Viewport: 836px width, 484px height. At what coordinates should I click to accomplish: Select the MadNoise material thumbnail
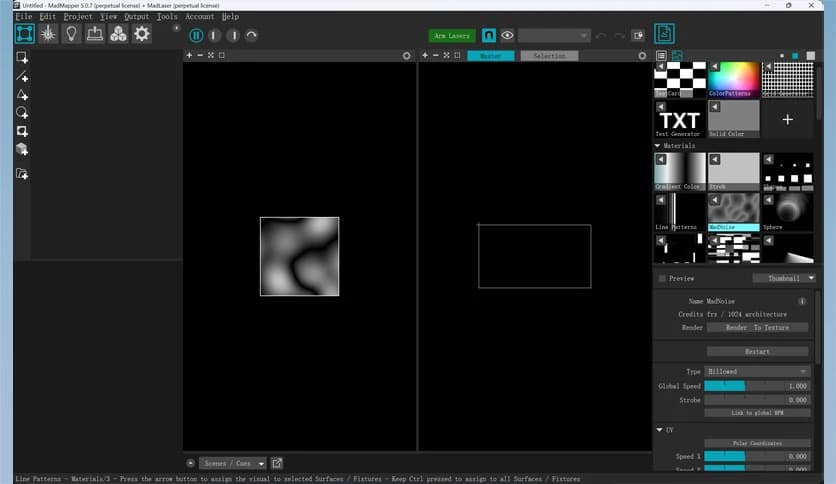(x=734, y=212)
